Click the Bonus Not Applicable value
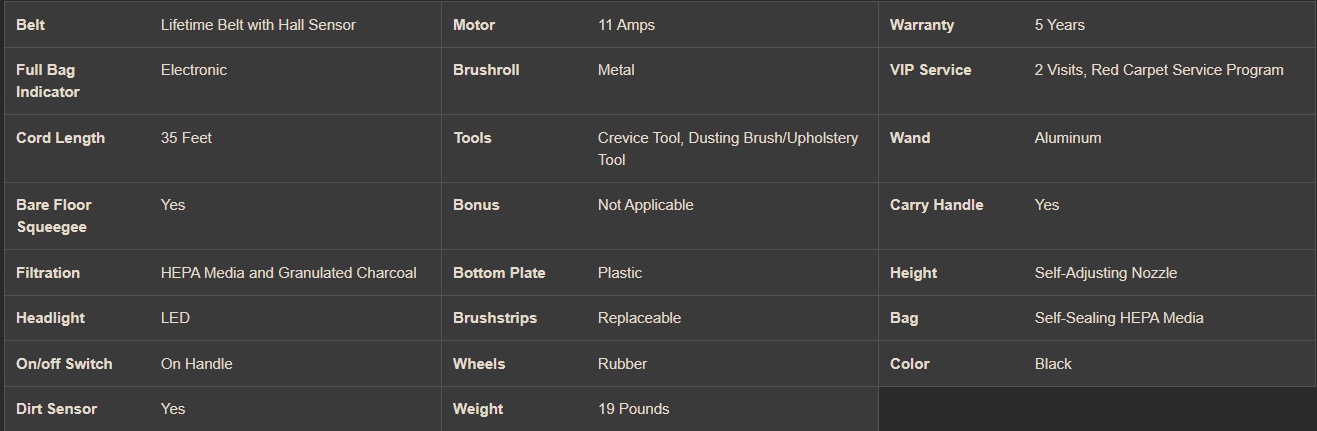Image resolution: width=1317 pixels, height=431 pixels. click(x=645, y=205)
